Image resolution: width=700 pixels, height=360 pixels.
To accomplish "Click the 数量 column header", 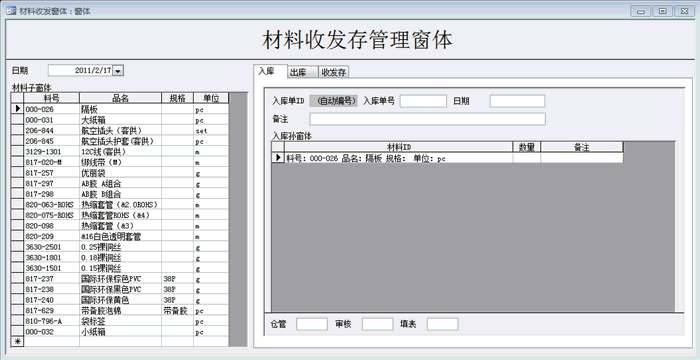I will pyautogui.click(x=527, y=147).
